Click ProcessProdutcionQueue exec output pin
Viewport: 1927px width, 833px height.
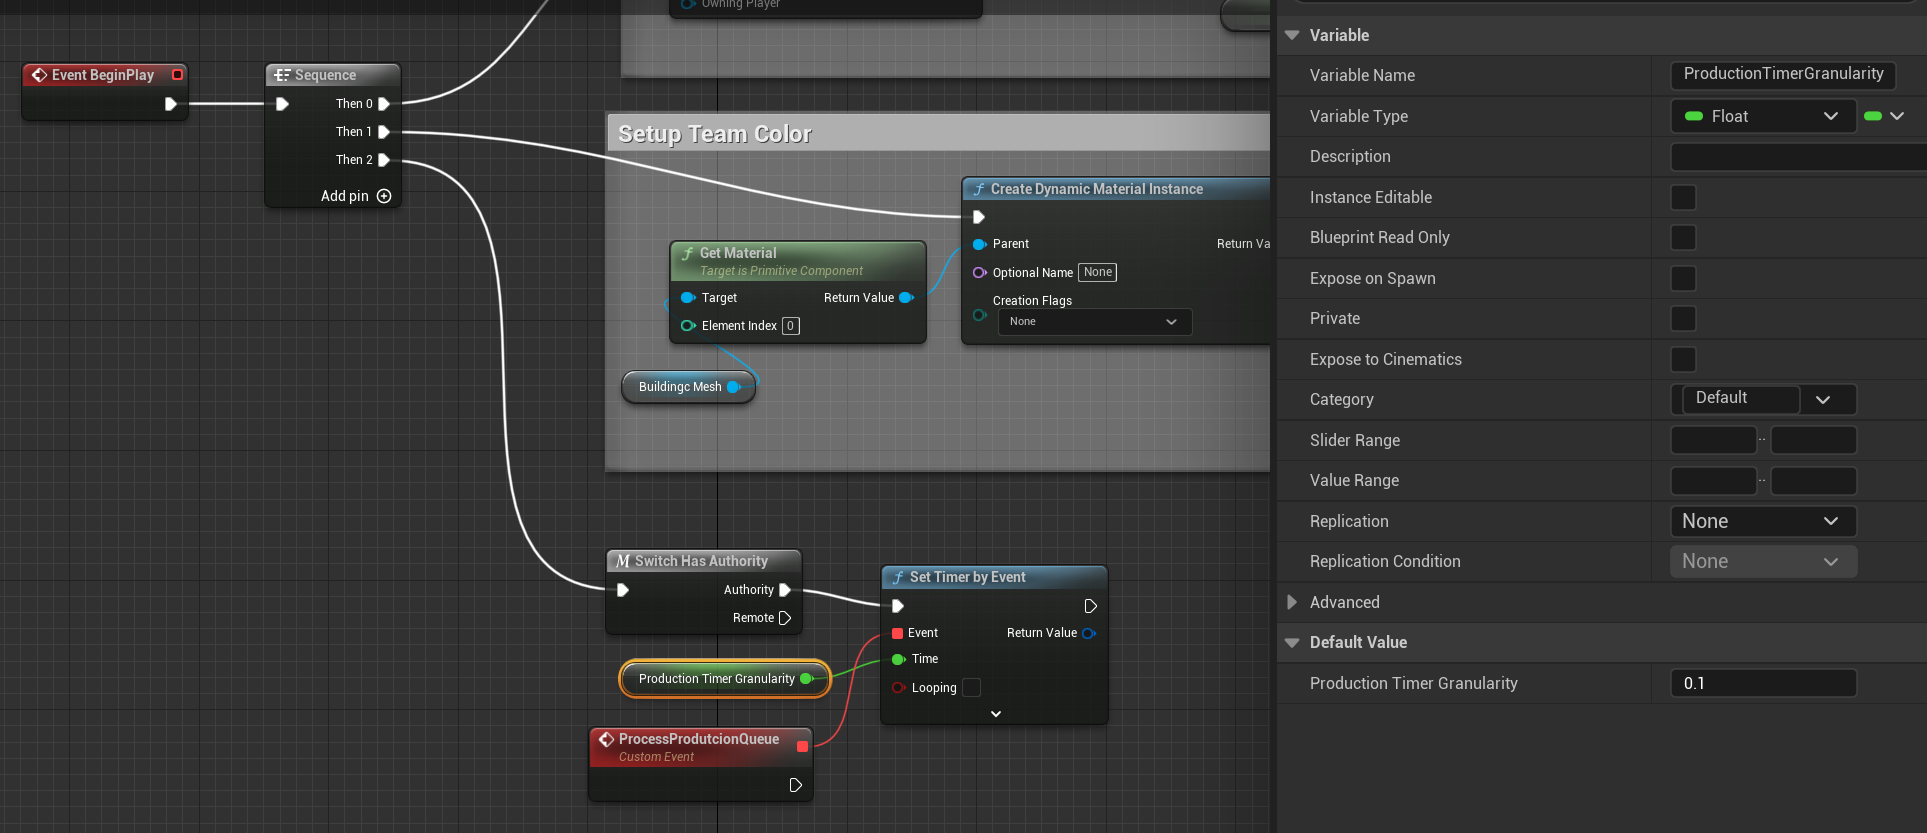795,785
